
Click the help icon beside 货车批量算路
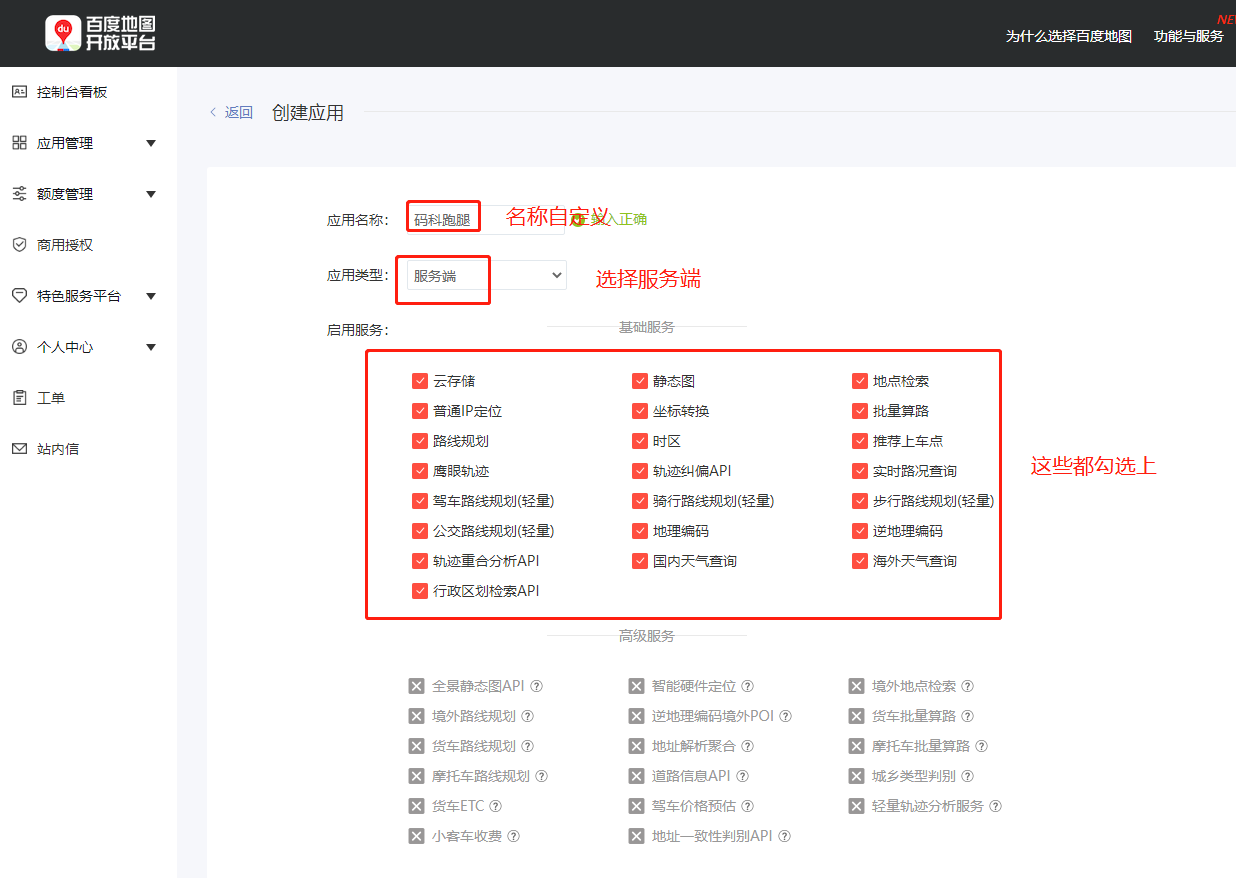(968, 716)
